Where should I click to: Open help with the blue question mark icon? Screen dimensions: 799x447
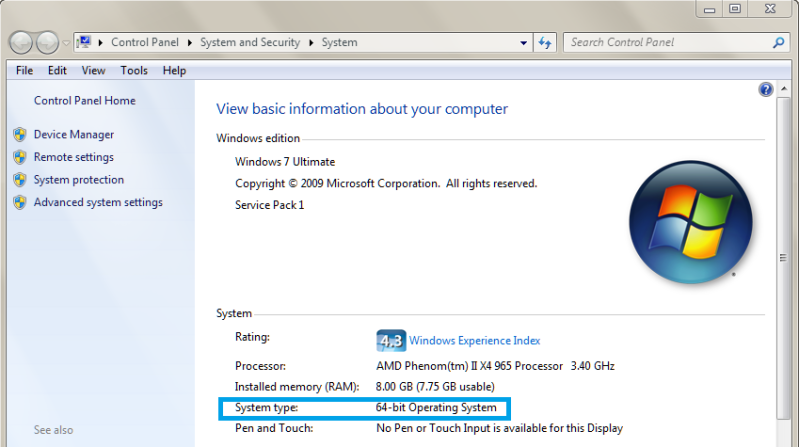(765, 90)
